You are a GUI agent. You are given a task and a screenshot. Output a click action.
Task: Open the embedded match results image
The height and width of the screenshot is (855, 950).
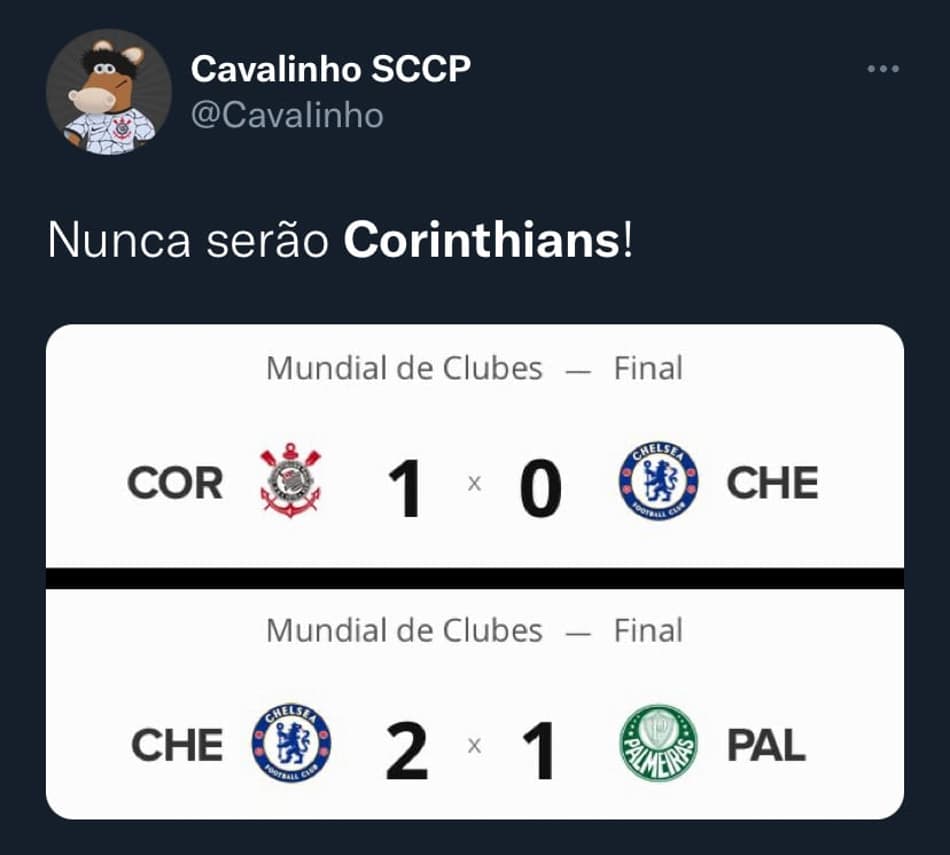pyautogui.click(x=475, y=572)
